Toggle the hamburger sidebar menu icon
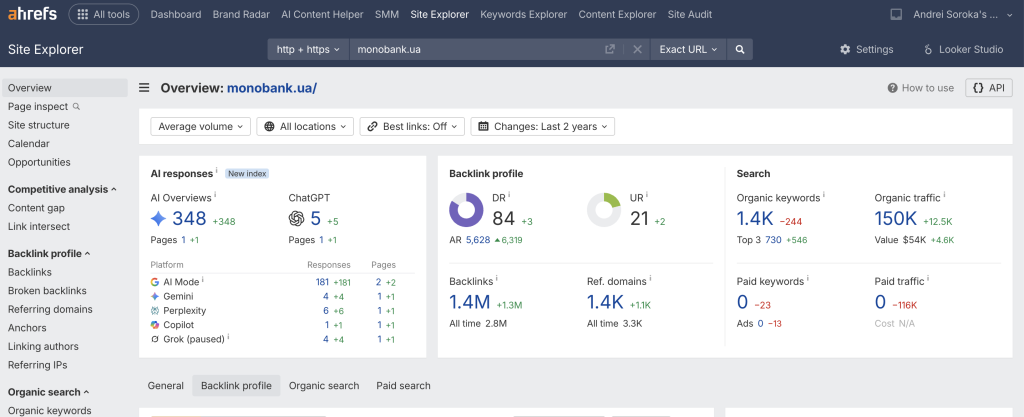The image size is (1024, 417). (x=144, y=88)
